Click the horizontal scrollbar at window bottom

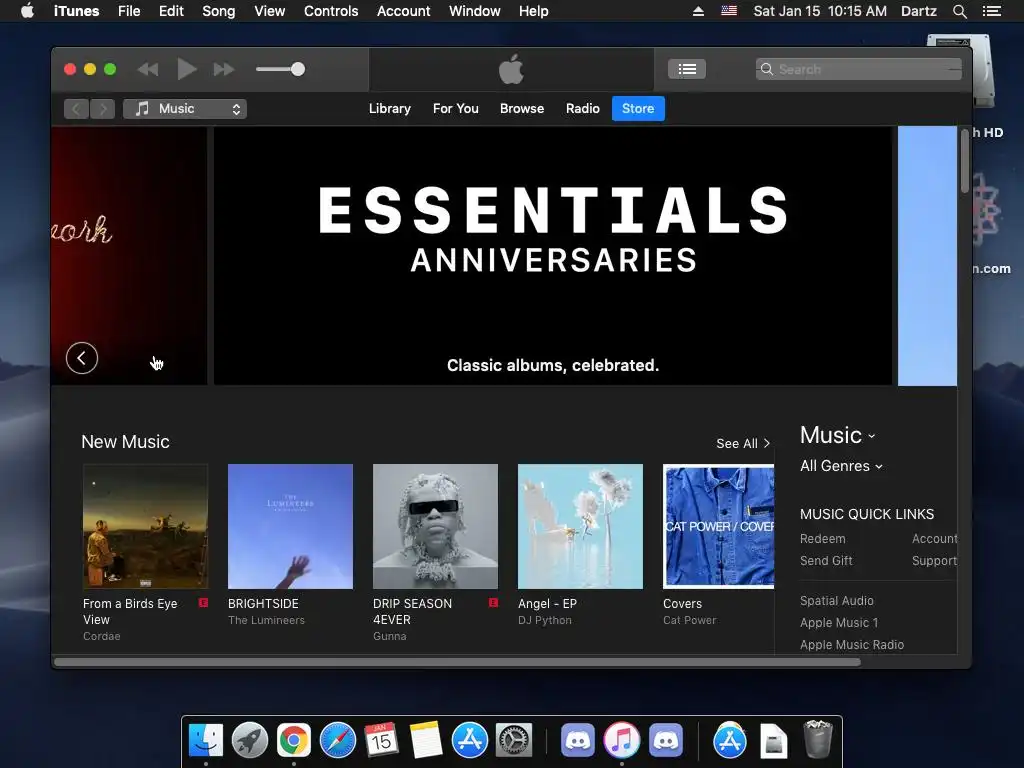457,662
